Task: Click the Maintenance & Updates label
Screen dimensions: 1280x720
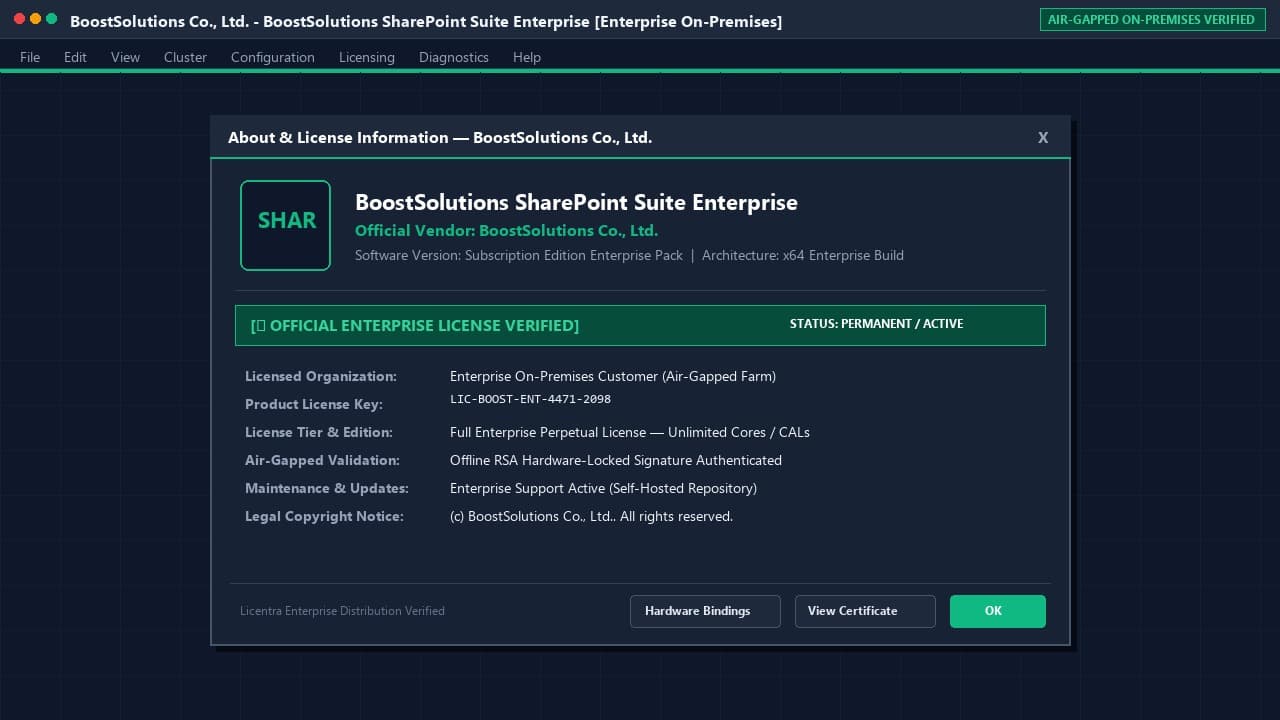Action: tap(327, 488)
